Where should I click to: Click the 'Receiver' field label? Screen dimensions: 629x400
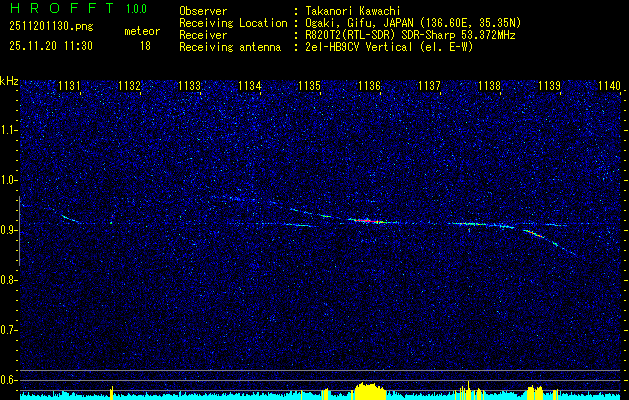[203, 35]
